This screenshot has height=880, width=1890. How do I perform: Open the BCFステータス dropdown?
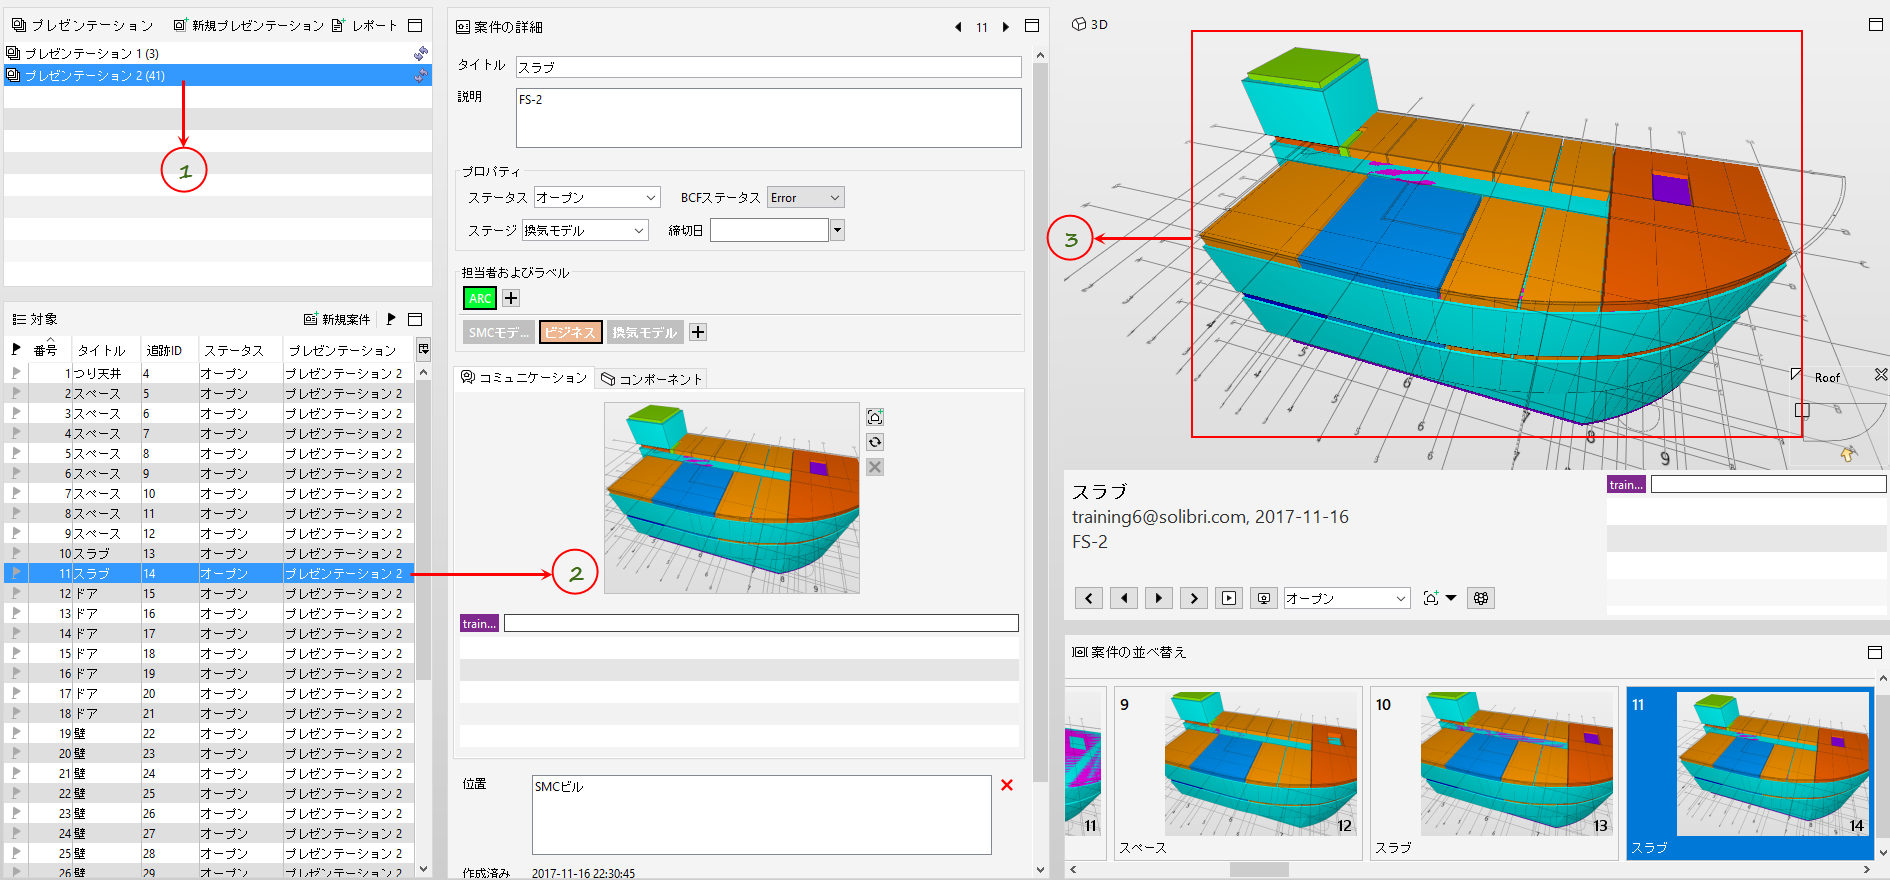pos(806,197)
